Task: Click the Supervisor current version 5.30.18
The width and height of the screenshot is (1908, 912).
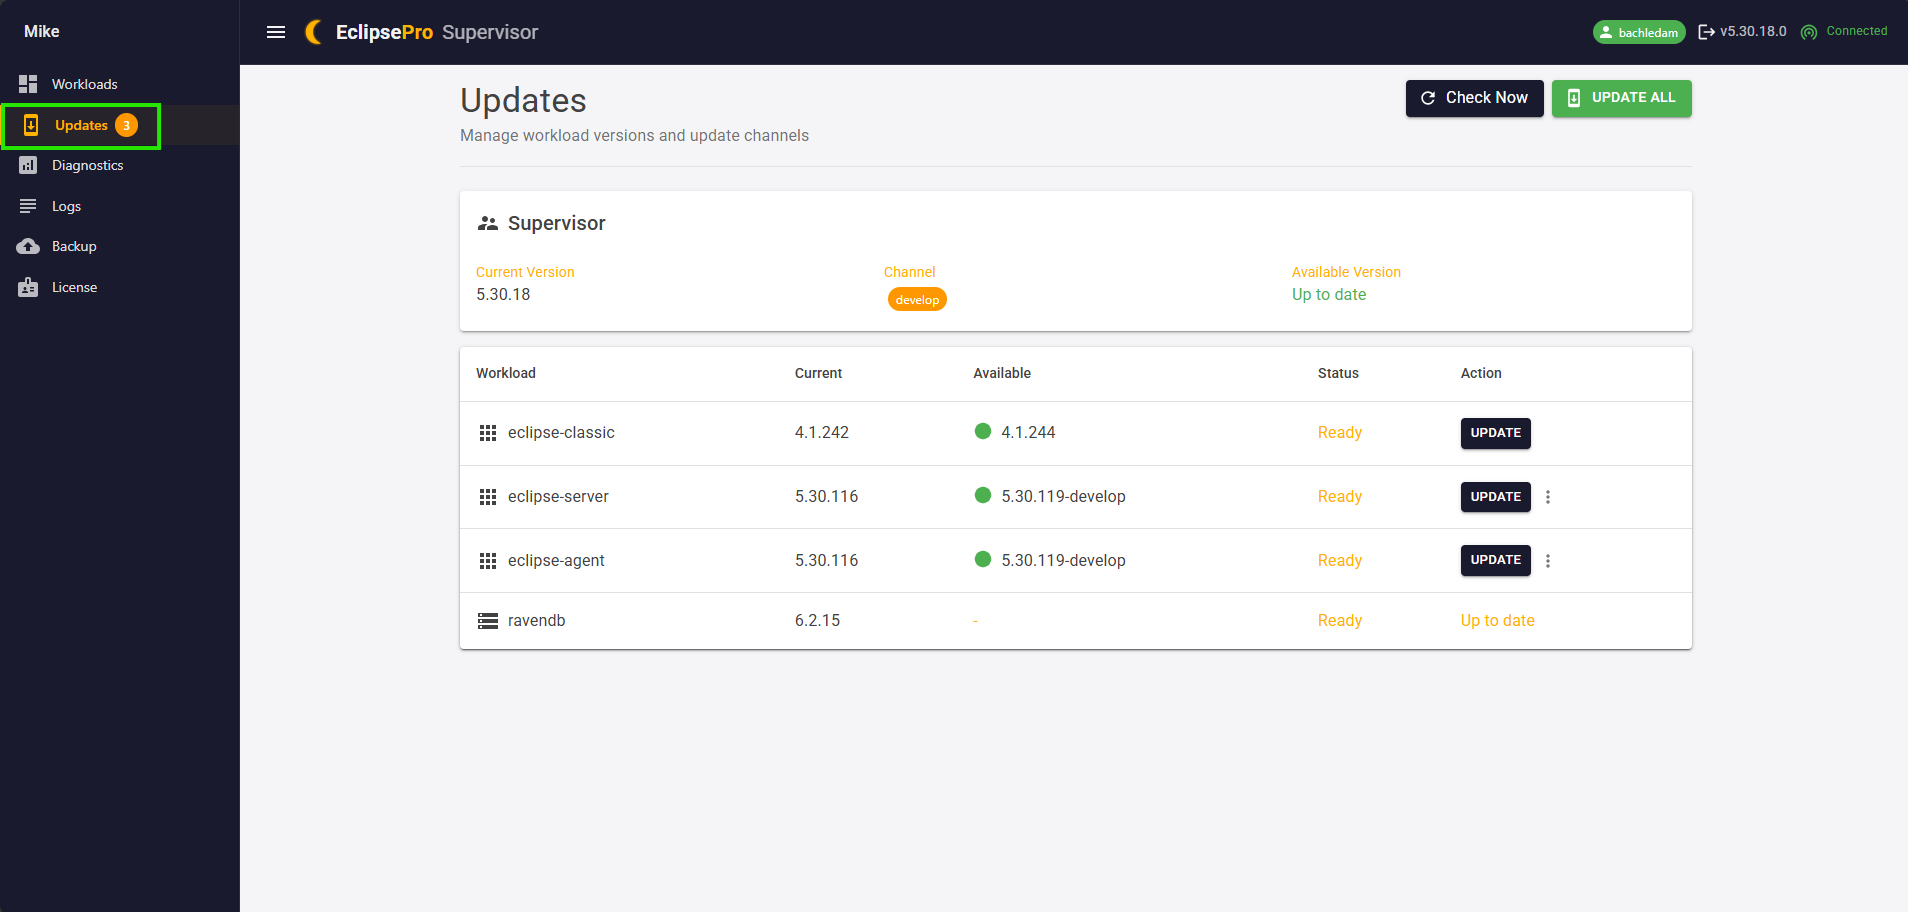Action: coord(503,295)
